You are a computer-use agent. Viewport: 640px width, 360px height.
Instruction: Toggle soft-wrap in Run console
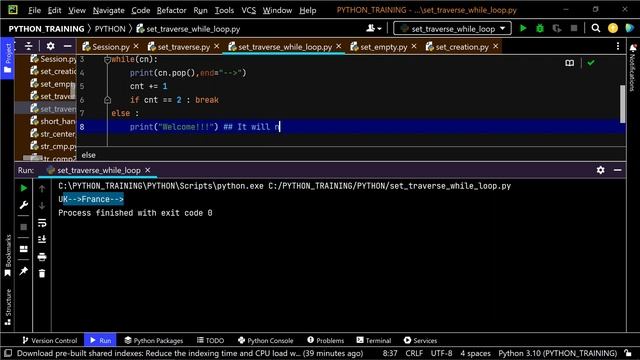[x=42, y=222]
